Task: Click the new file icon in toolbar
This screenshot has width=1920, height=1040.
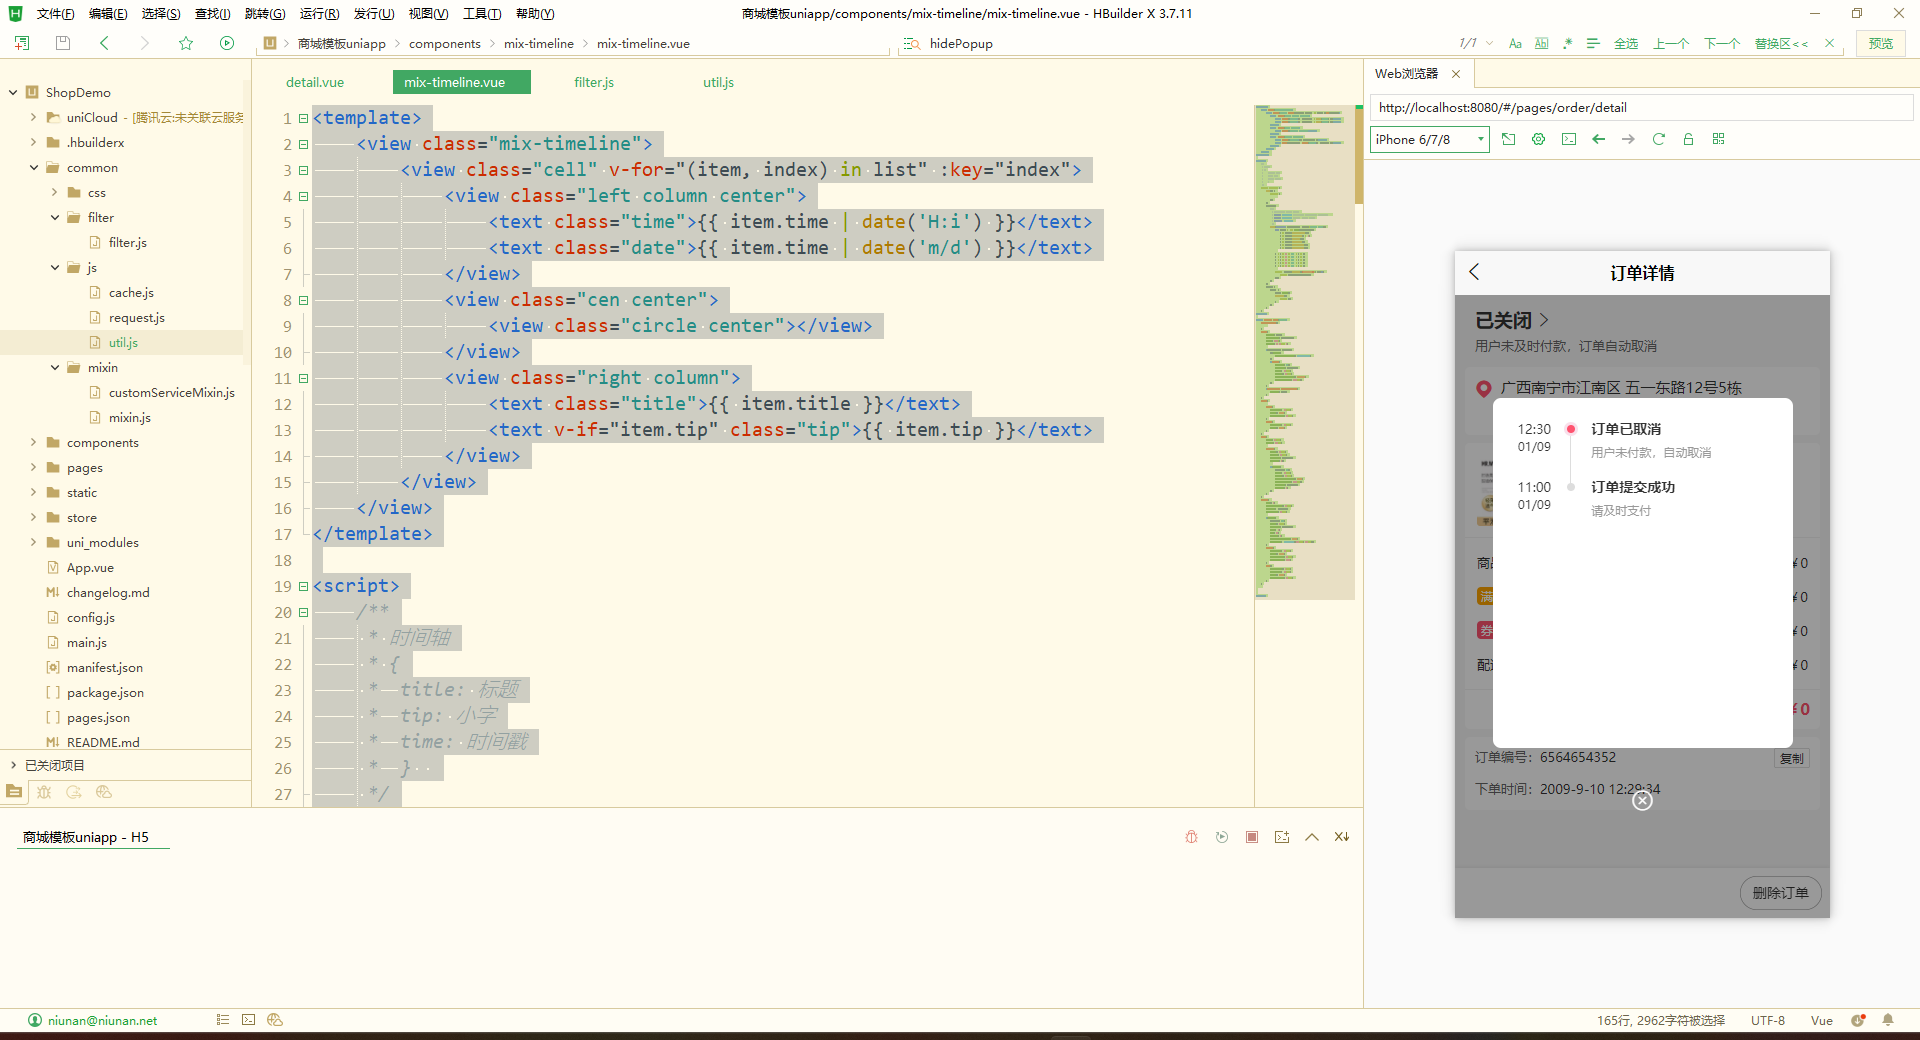Action: [x=22, y=43]
